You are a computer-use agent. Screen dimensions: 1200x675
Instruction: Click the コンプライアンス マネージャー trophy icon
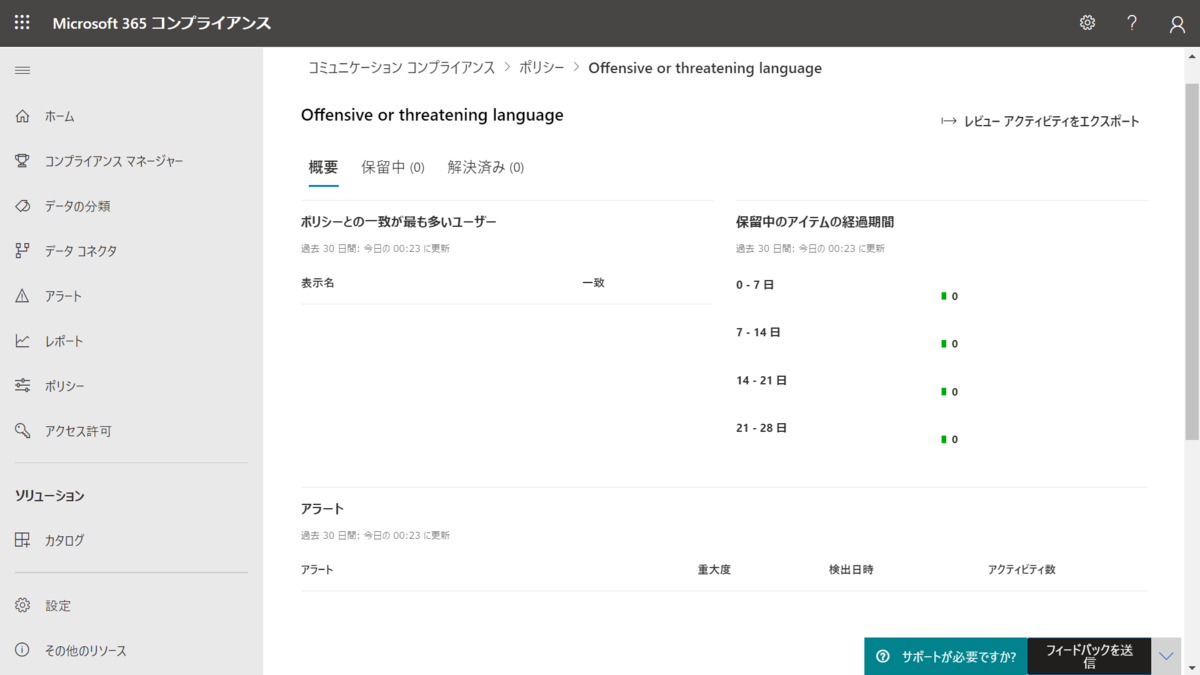click(22, 161)
